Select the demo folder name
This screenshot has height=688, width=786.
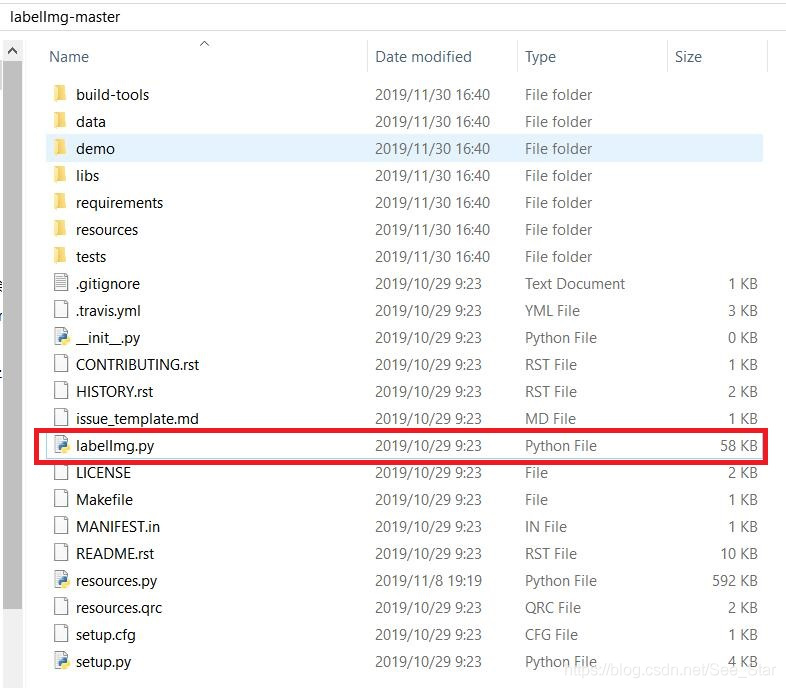click(95, 149)
